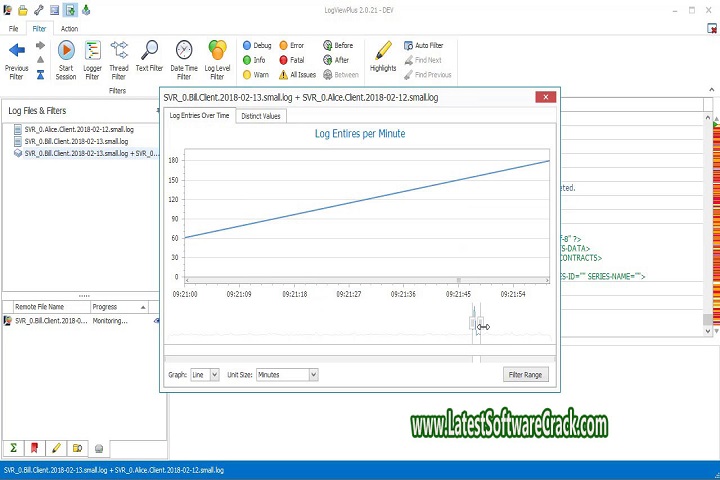Screen dimensions: 720x480
Task: Open the Logger Filter tool
Action: [x=93, y=51]
